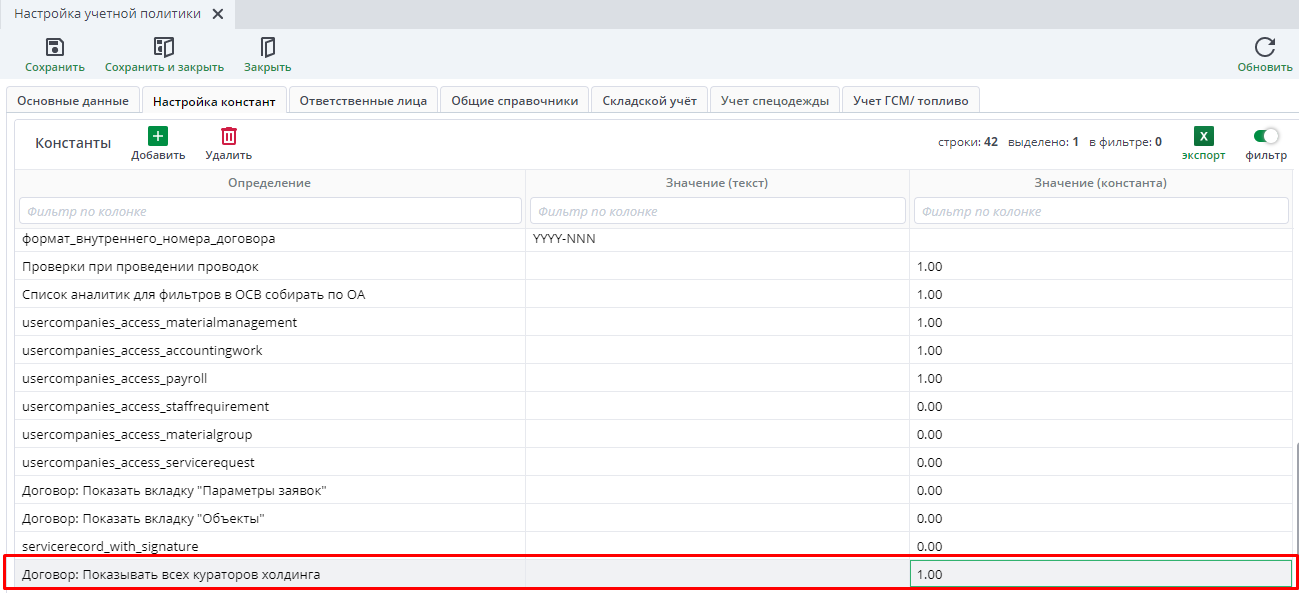
Task: Click the Сохранить save icon
Action: [55, 47]
